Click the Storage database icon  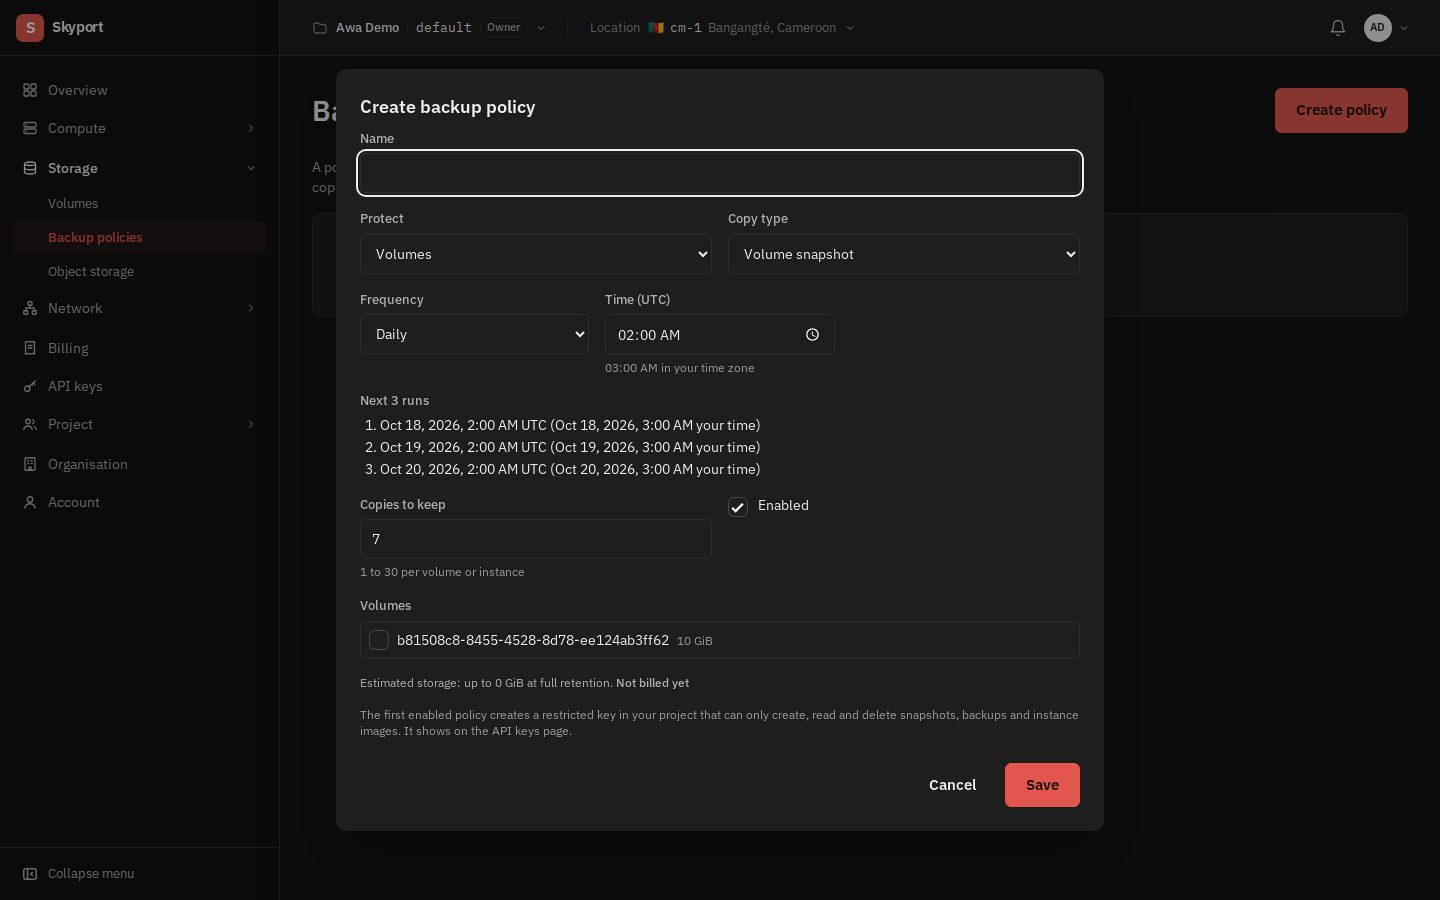[30, 168]
